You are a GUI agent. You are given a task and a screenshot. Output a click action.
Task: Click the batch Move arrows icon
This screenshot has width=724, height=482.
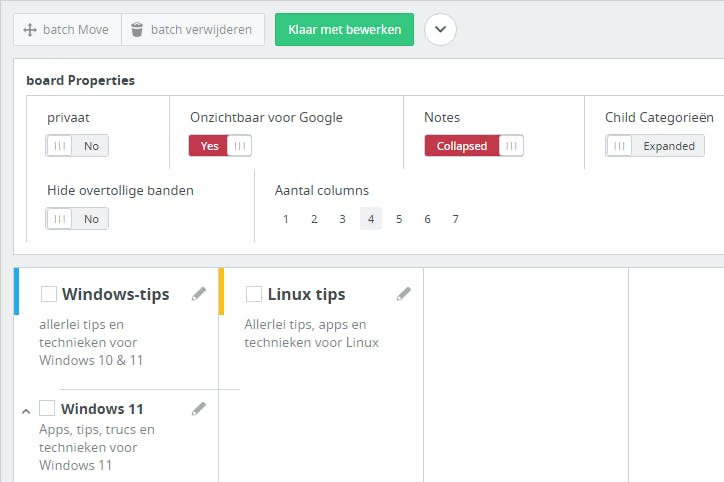click(x=28, y=30)
